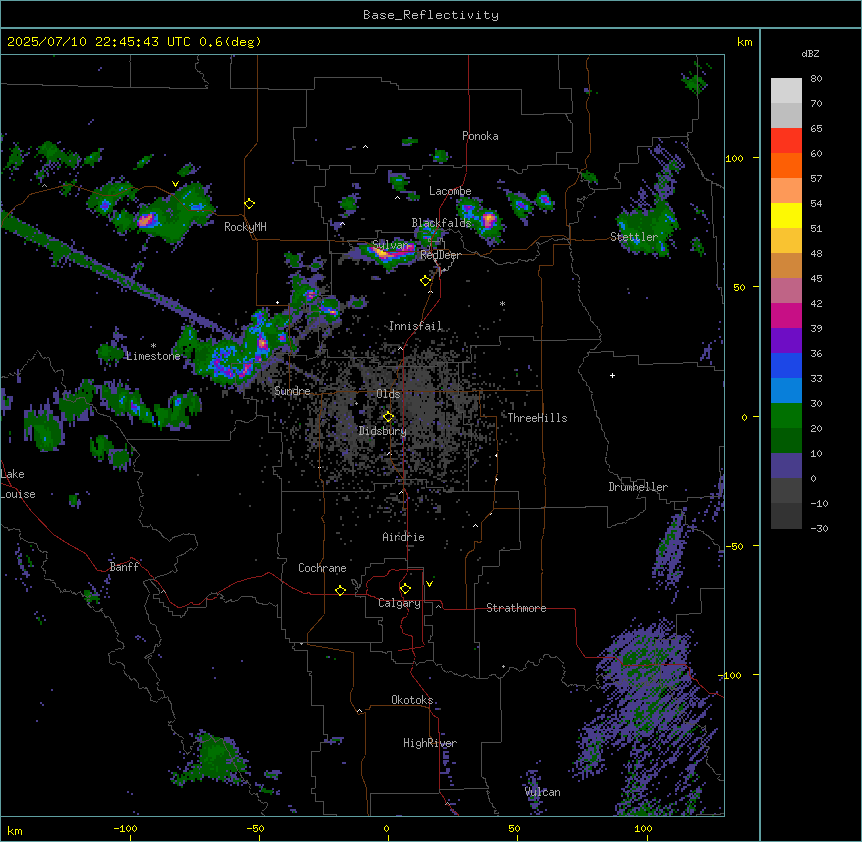Viewport: 862px width, 842px height.
Task: Click the Banff label
Action: [124, 567]
